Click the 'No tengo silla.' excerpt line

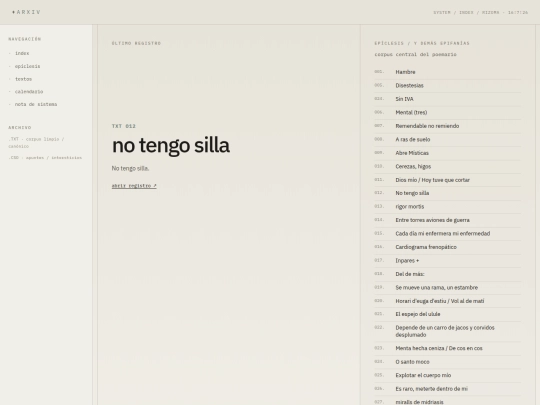point(131,168)
